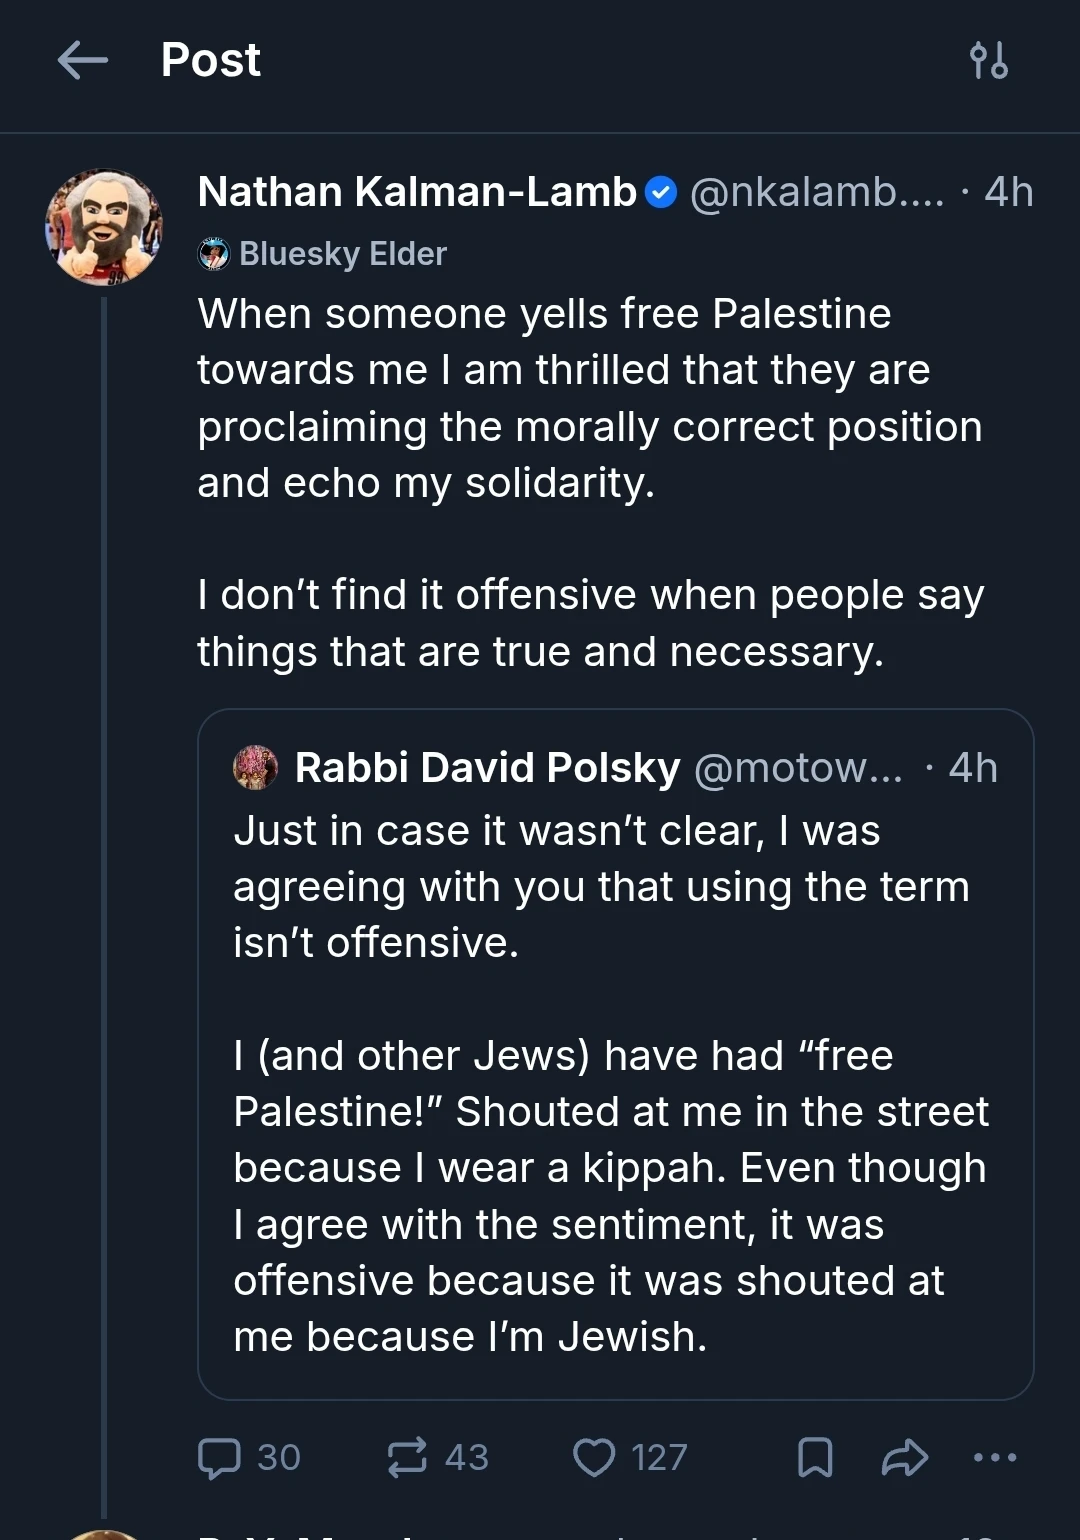Click the reply speech bubble icon

pyautogui.click(x=219, y=1457)
